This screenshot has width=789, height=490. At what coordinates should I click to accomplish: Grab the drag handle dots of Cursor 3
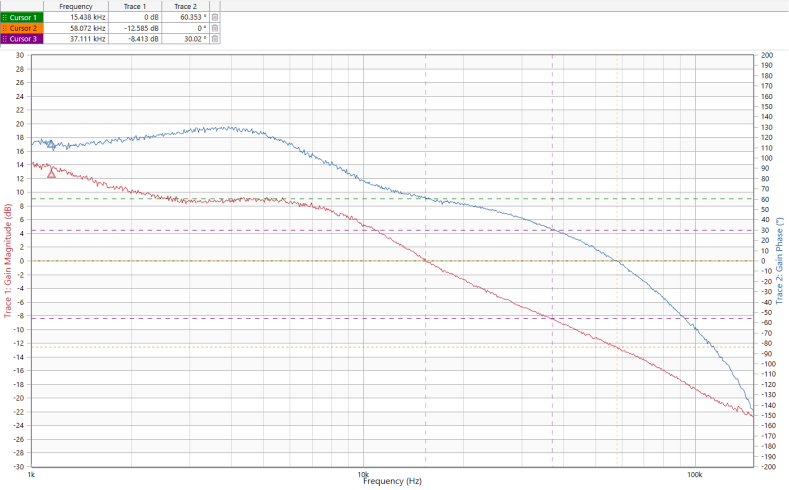(5, 39)
